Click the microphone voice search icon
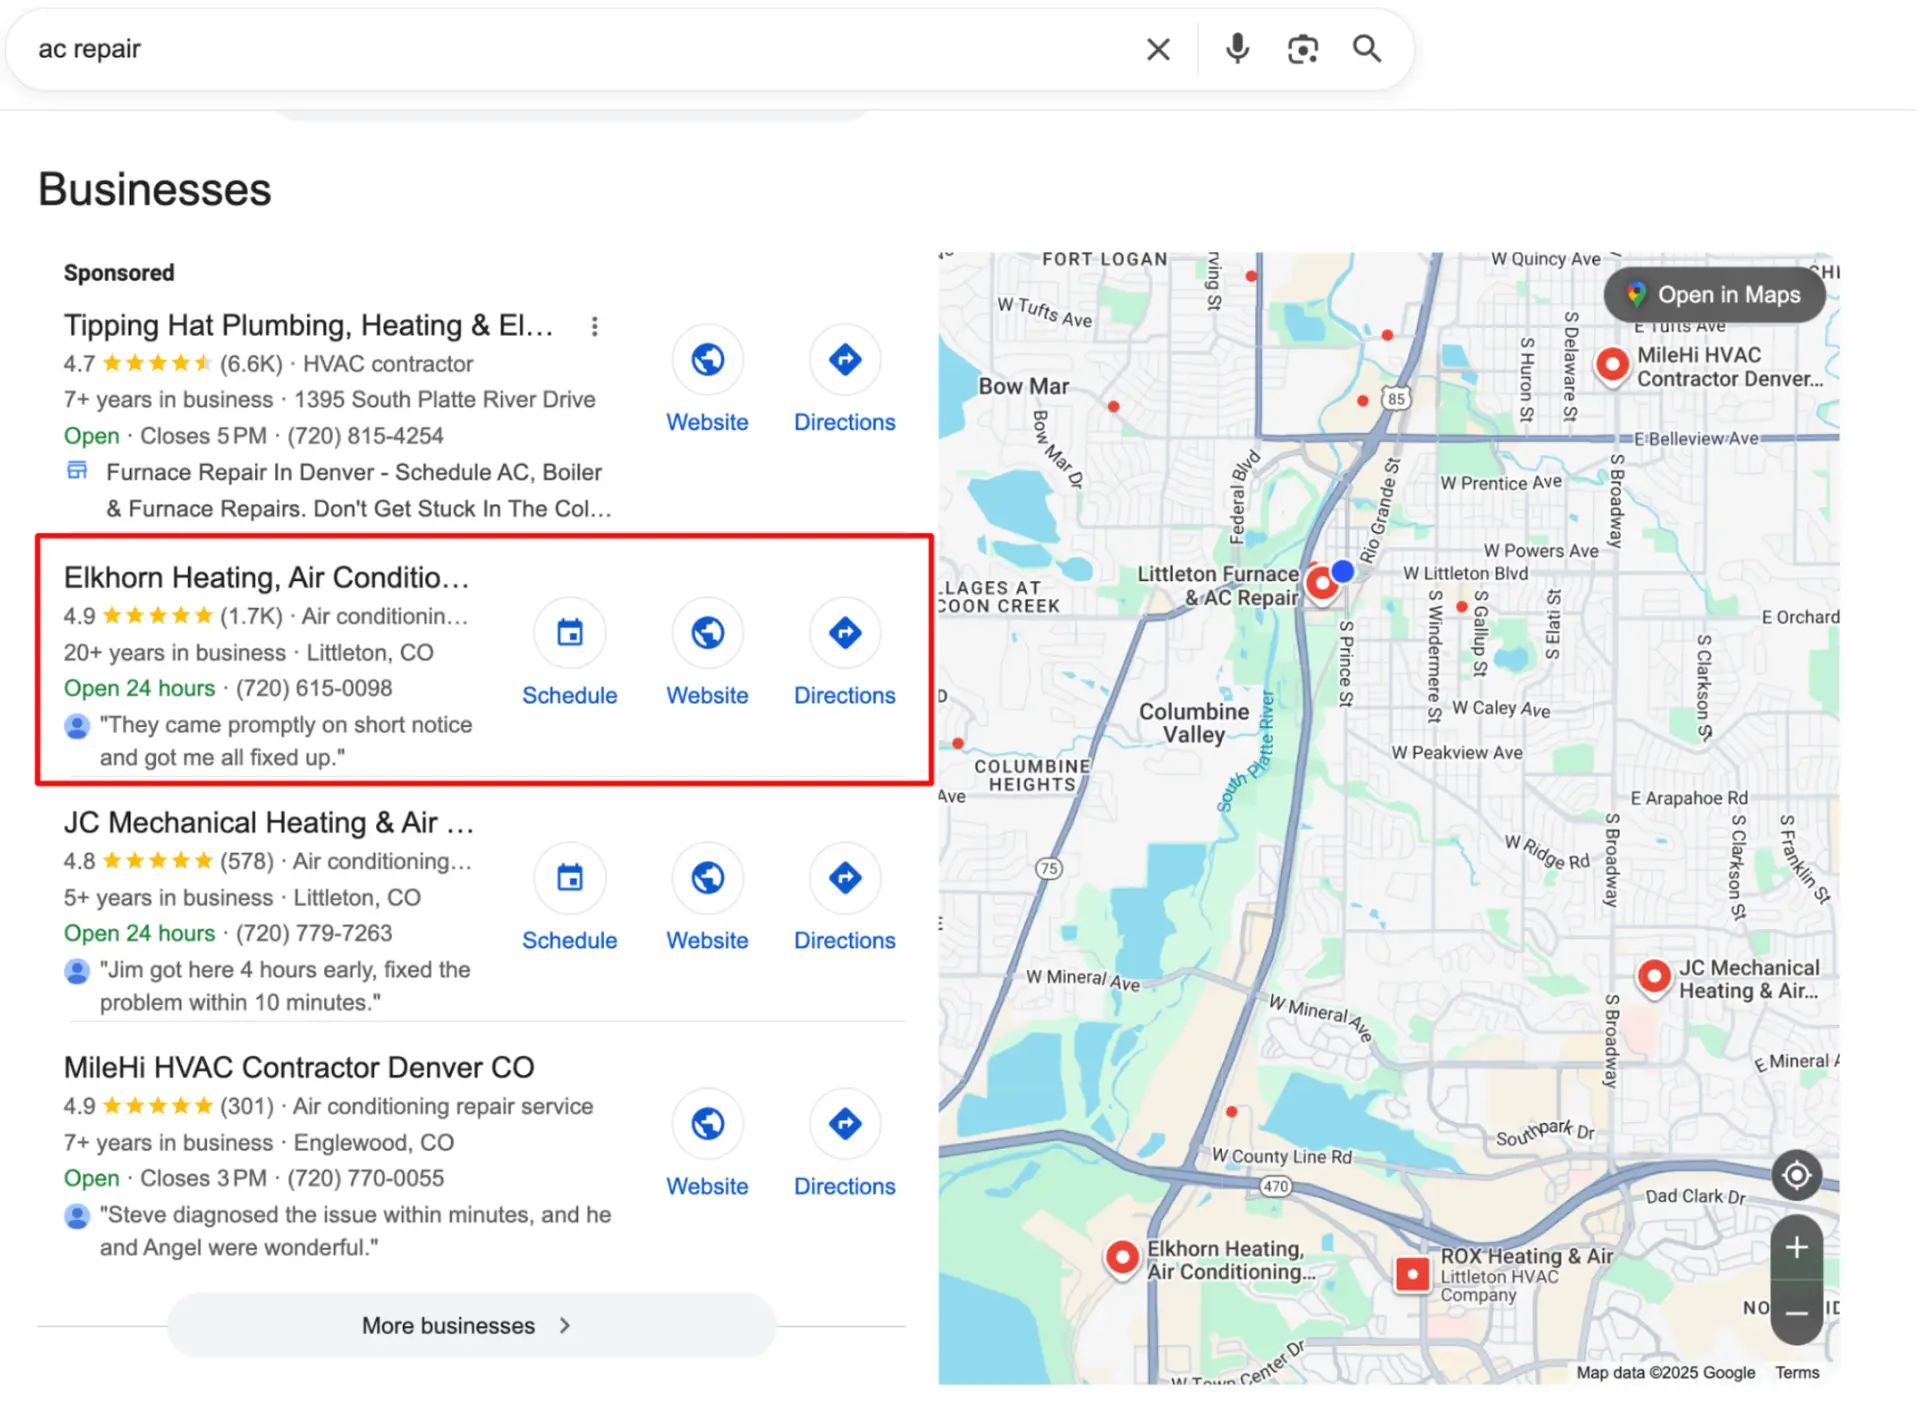 coord(1237,48)
